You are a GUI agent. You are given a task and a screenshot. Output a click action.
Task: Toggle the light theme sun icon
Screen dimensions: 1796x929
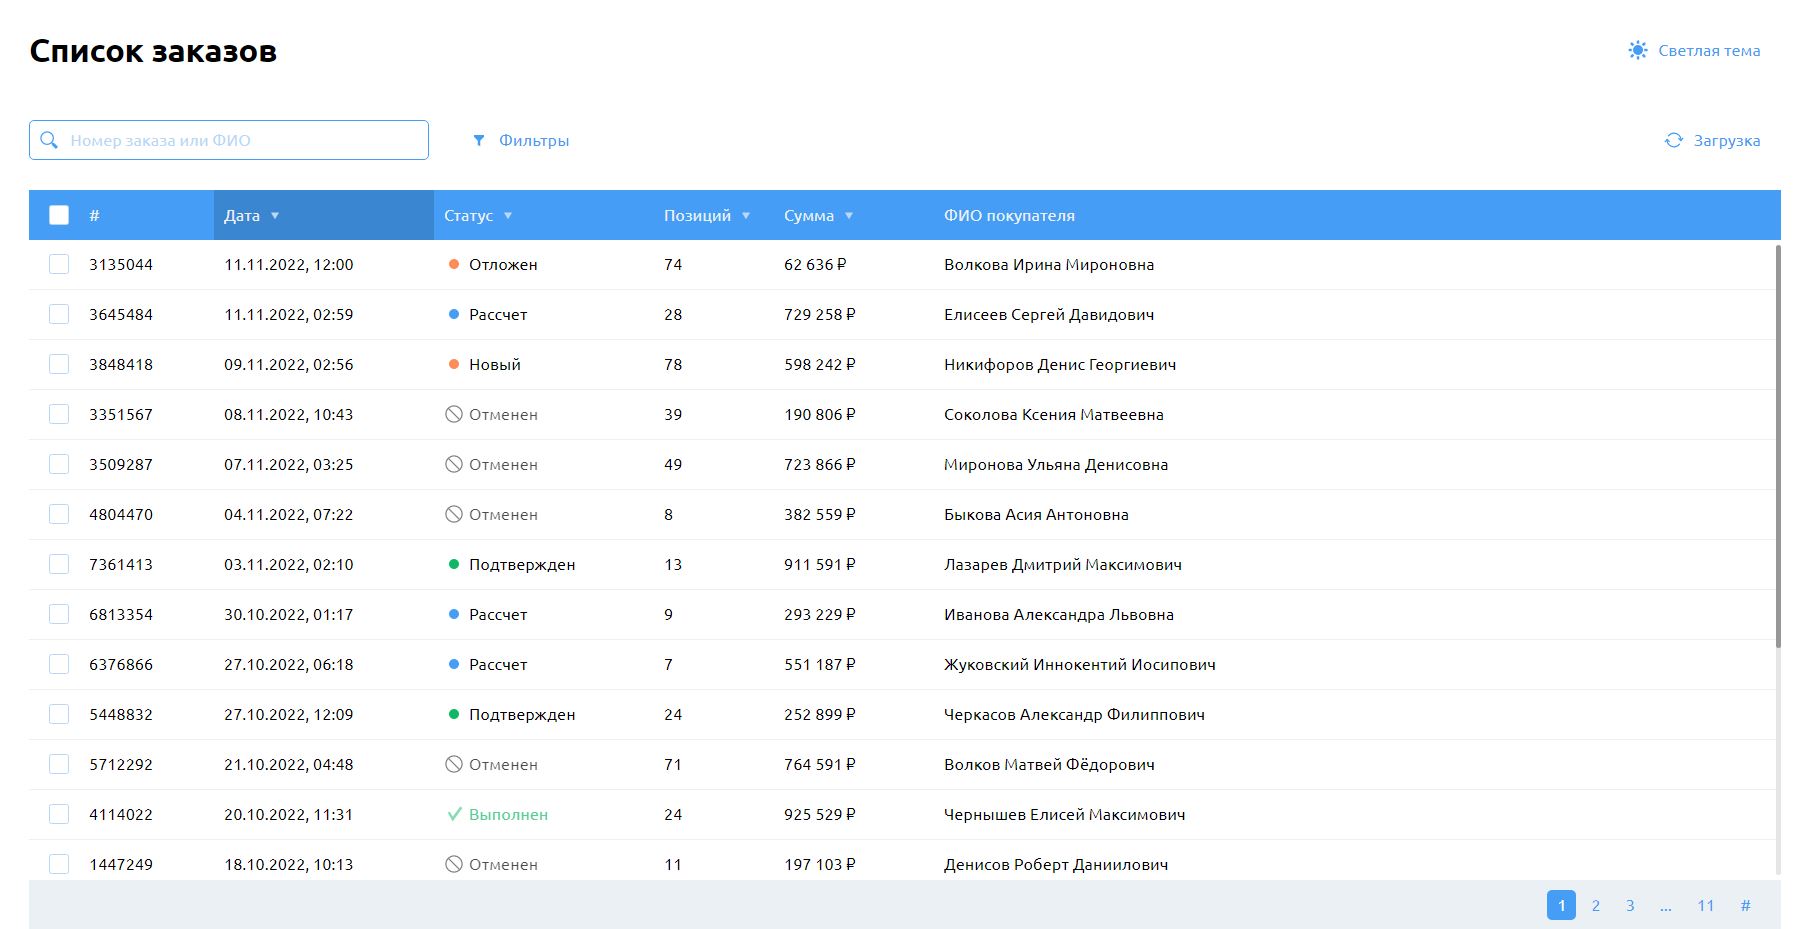click(1638, 49)
